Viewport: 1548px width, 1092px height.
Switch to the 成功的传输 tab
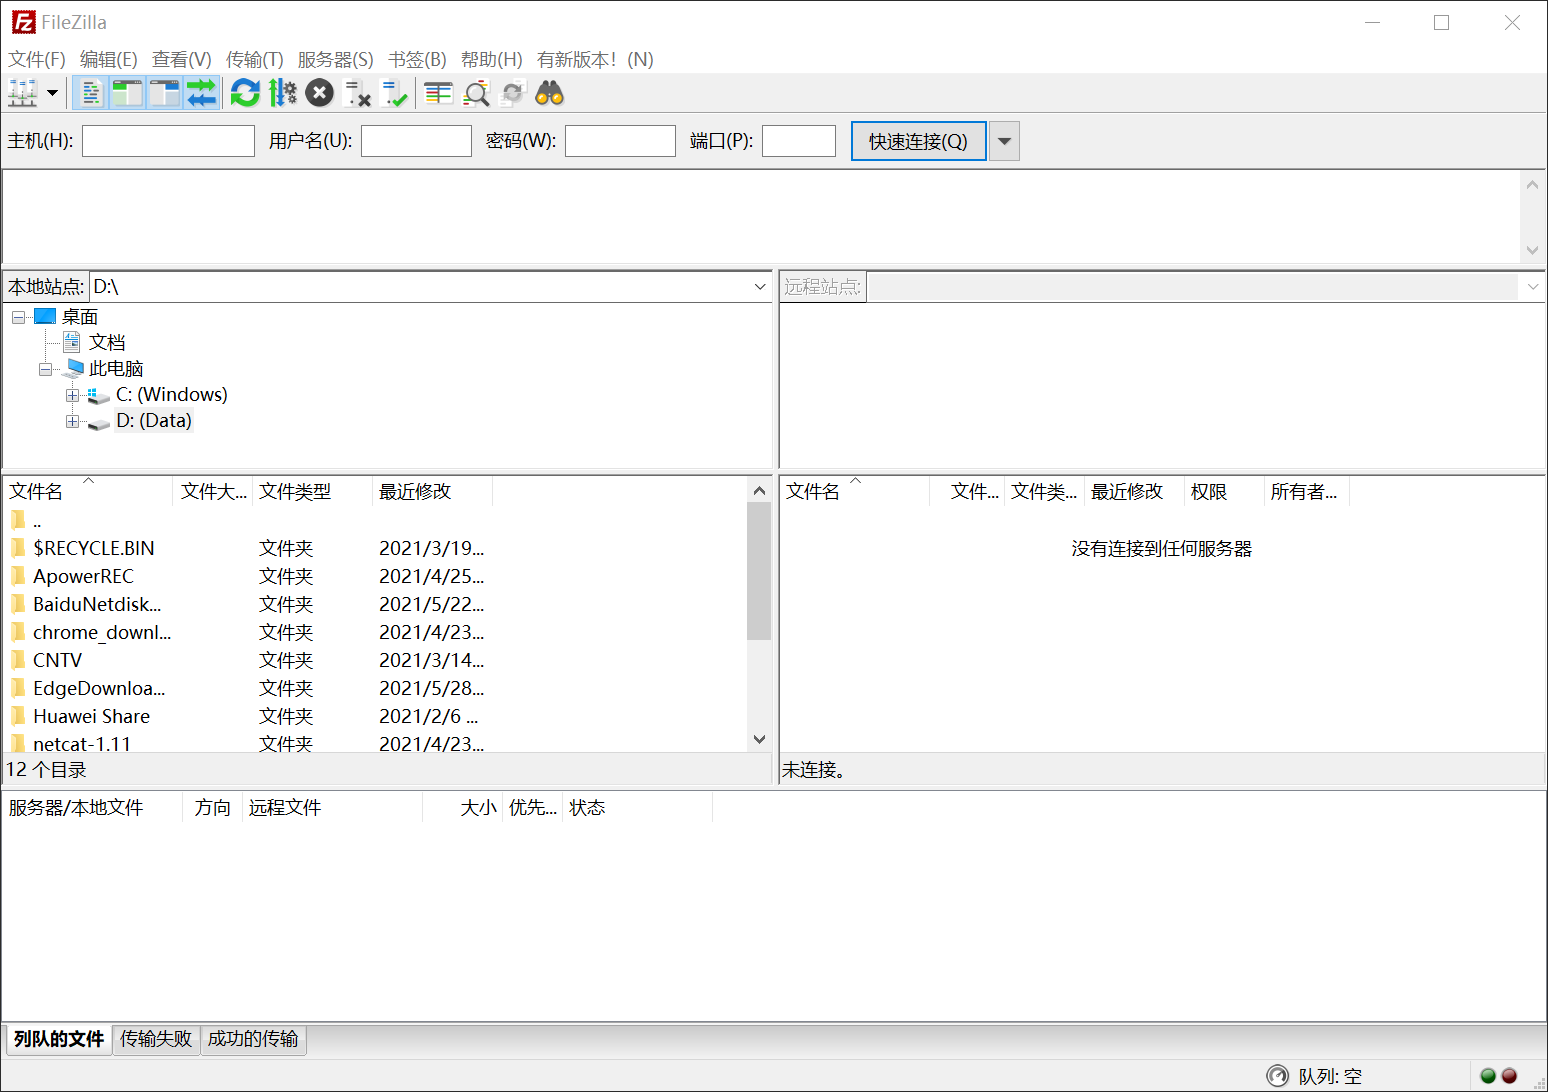253,1039
